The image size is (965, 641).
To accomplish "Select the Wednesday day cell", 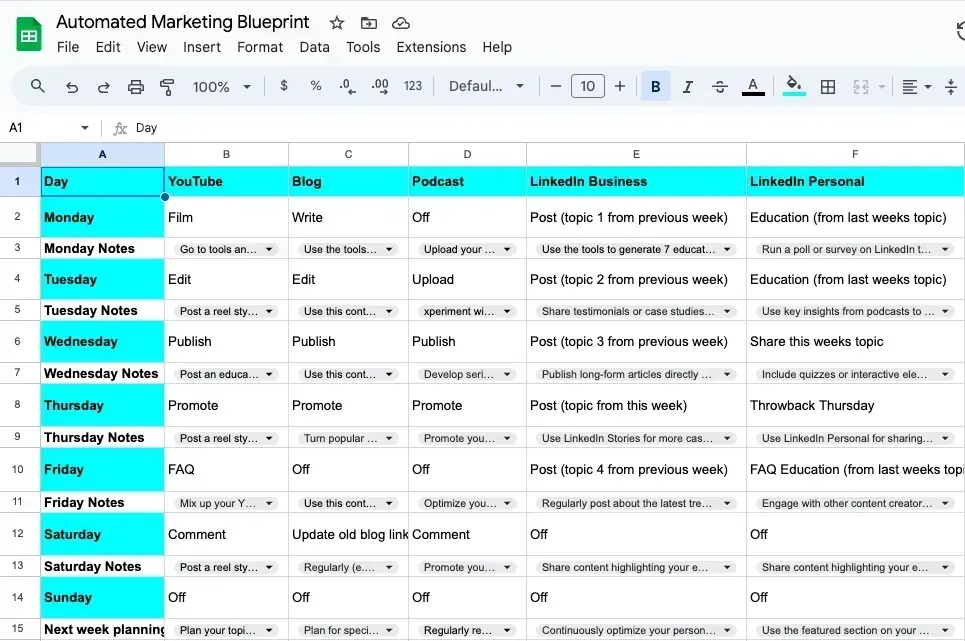I will tap(102, 341).
